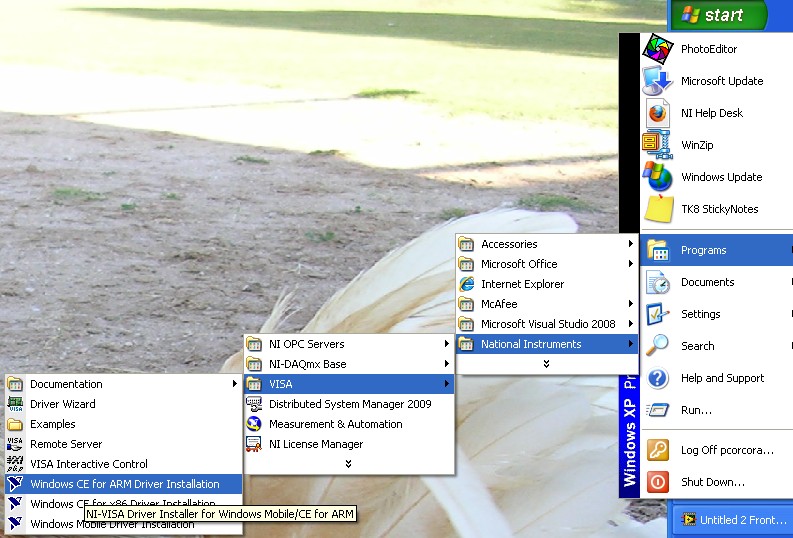Screen dimensions: 793x538
Task: Launch Distributed System Manager 2009 icon
Action: pos(254,404)
